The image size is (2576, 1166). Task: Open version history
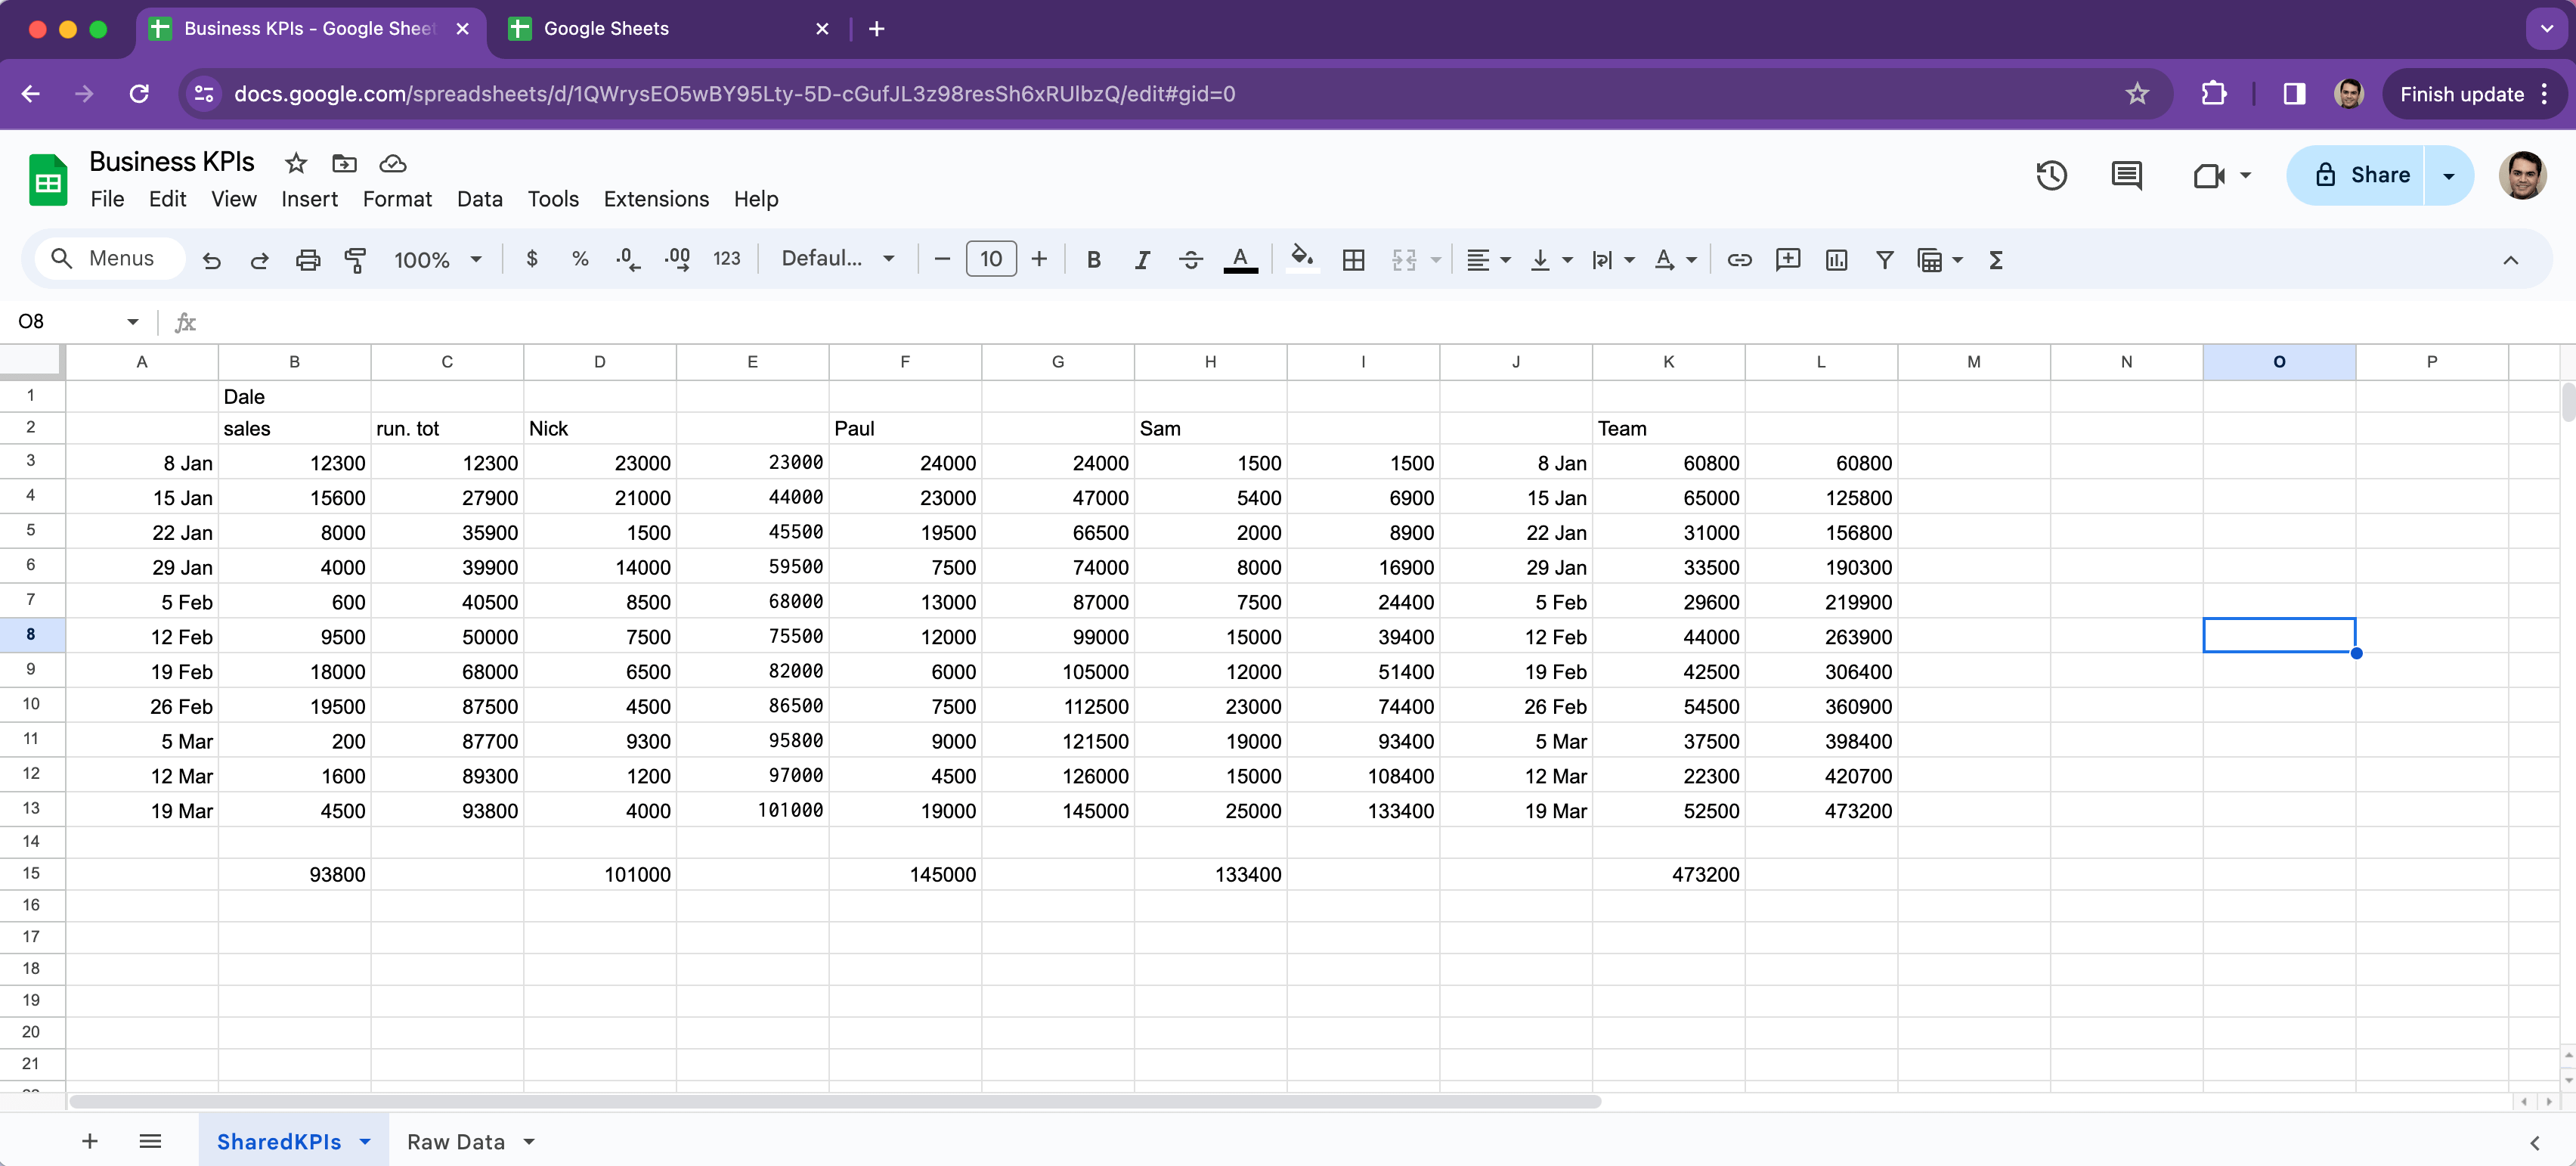coord(2051,175)
